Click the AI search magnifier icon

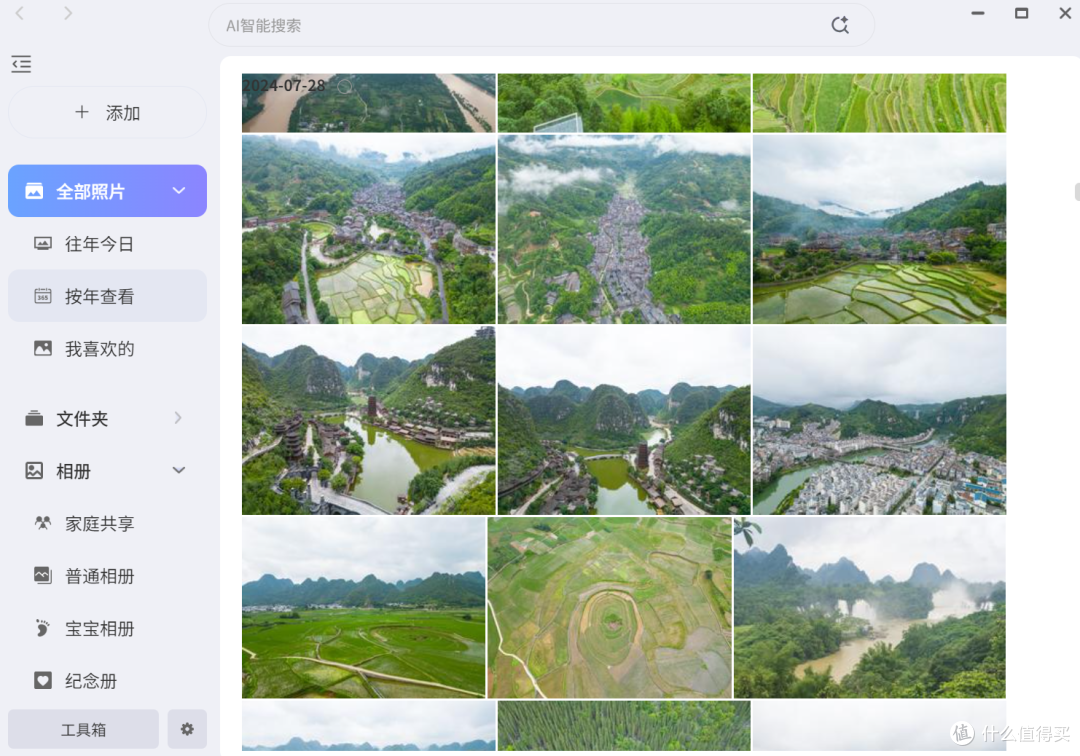pyautogui.click(x=840, y=25)
